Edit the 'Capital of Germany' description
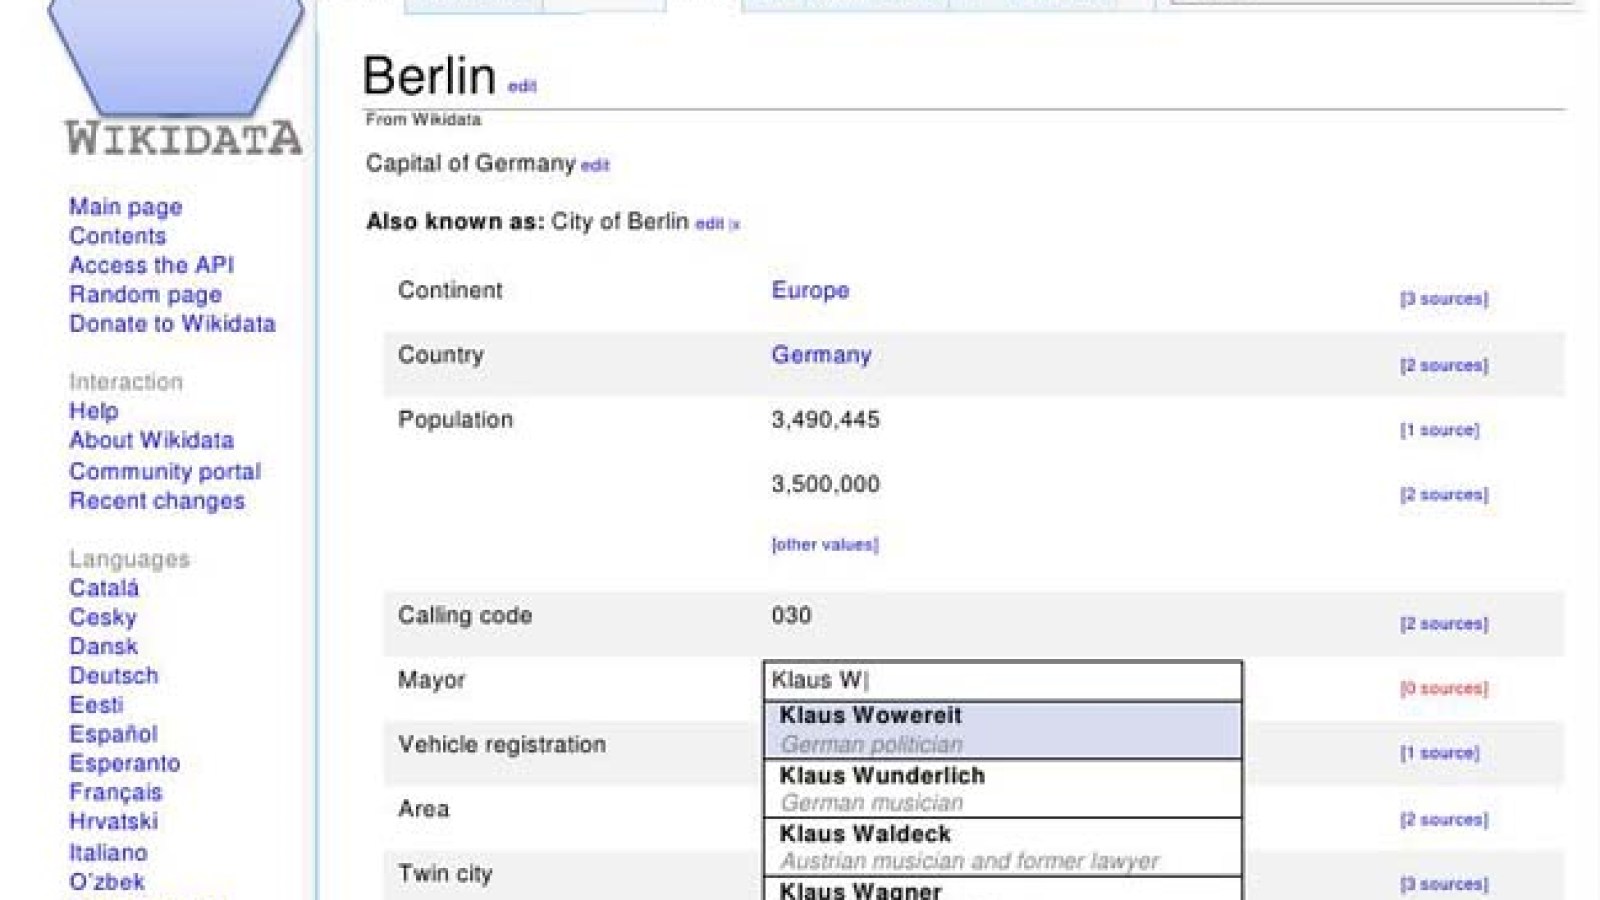The image size is (1600, 900). point(595,165)
